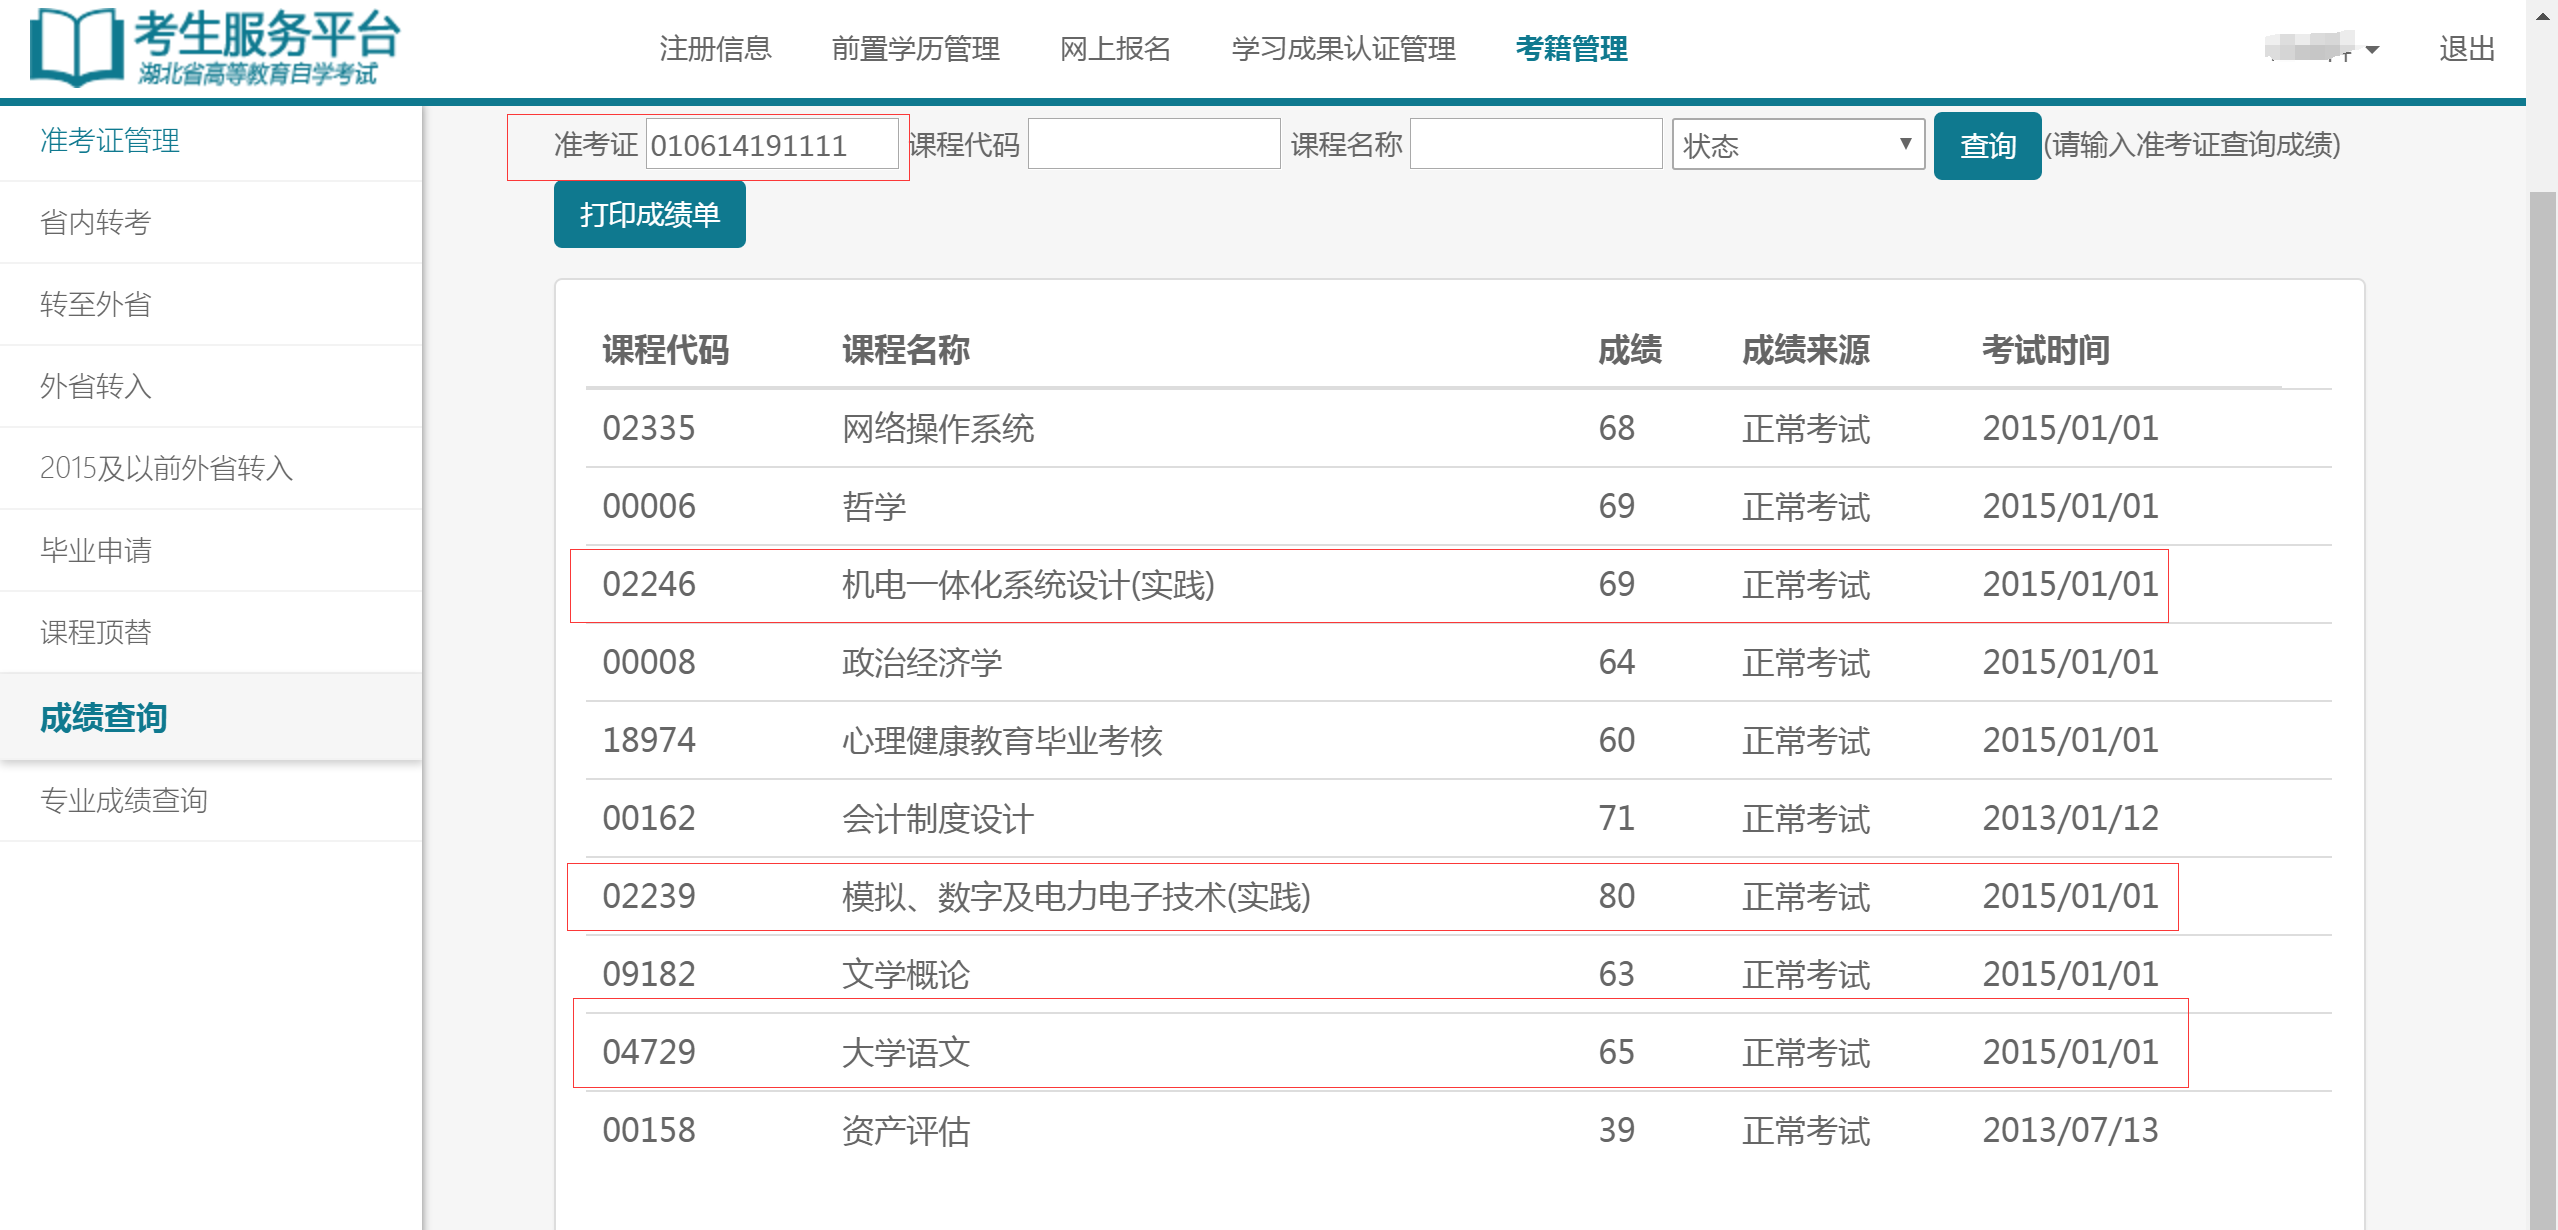Expand the user account dropdown arrow
Screen dimensions: 2558x1230
click(2372, 50)
